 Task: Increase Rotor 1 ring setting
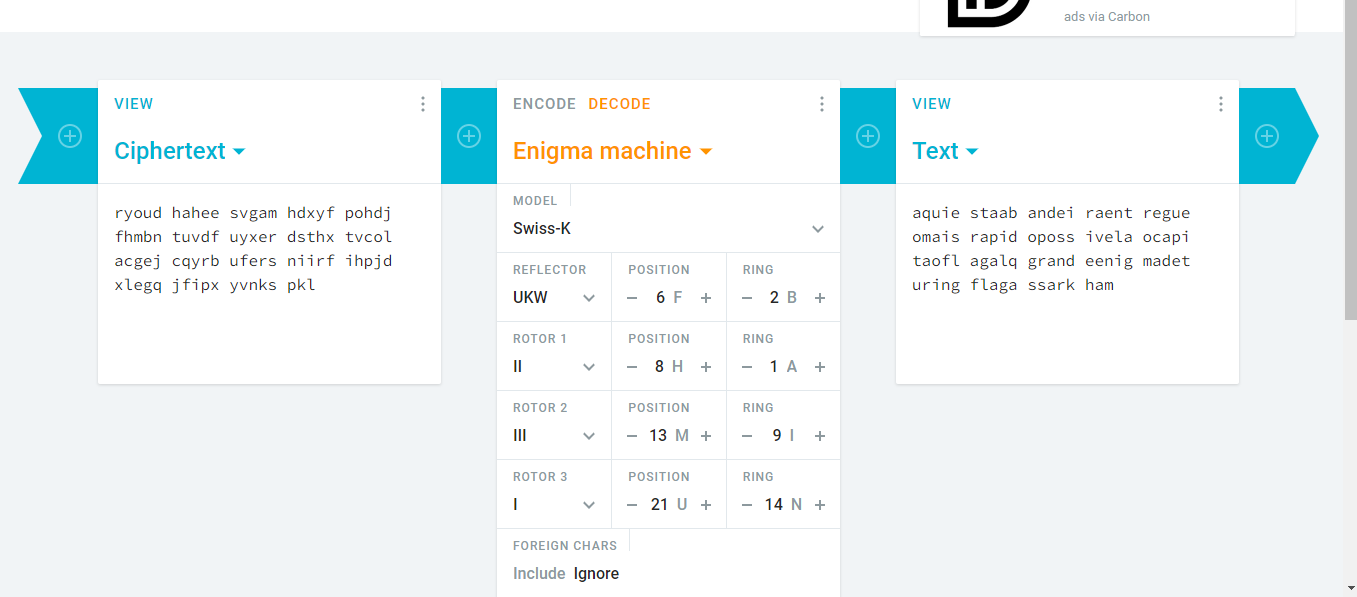[820, 367]
